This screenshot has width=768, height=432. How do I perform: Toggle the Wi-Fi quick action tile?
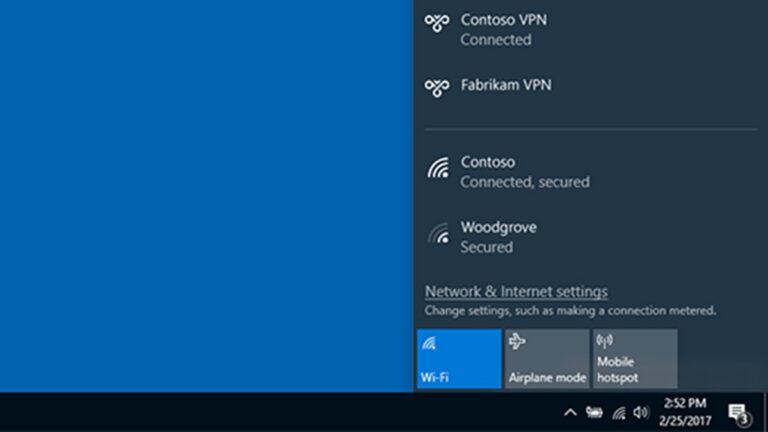459,359
